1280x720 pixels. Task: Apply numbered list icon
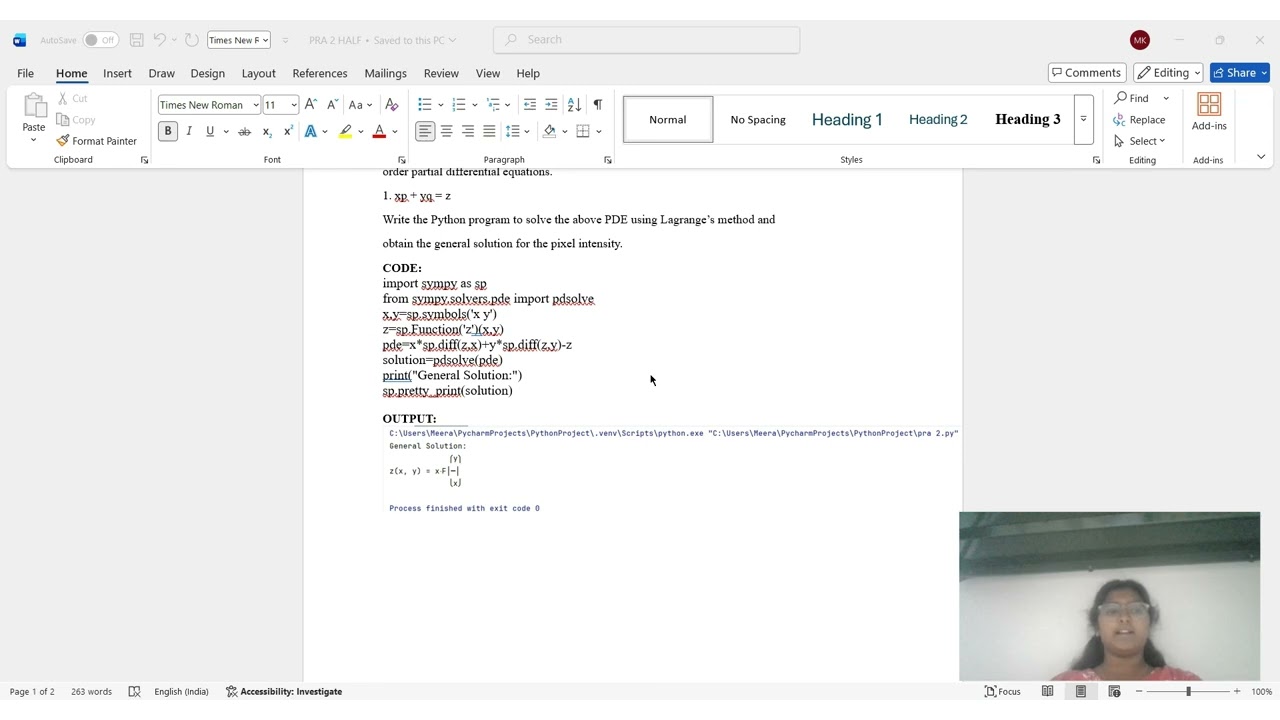coord(459,104)
